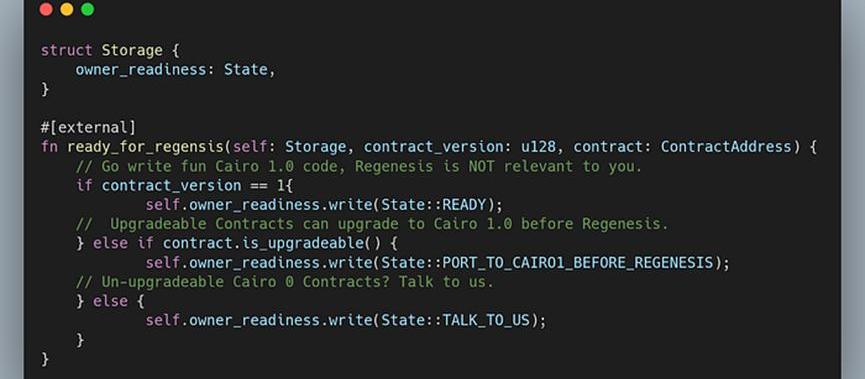The image size is (865, 379).
Task: Click State::READY in the write call
Action: (x=434, y=205)
